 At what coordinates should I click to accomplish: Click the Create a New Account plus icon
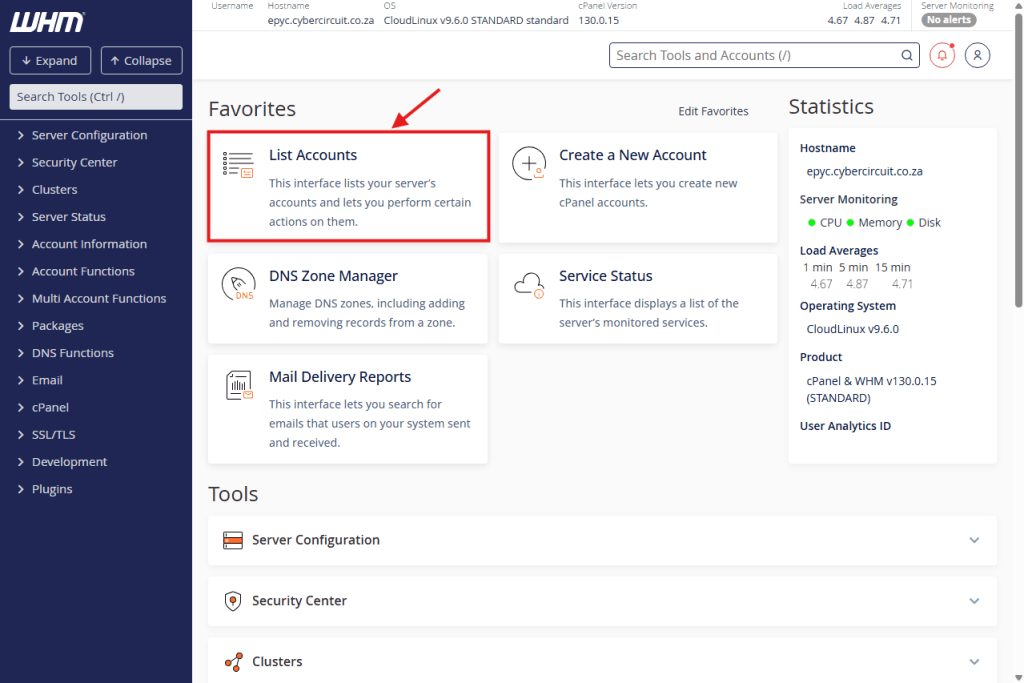[528, 164]
